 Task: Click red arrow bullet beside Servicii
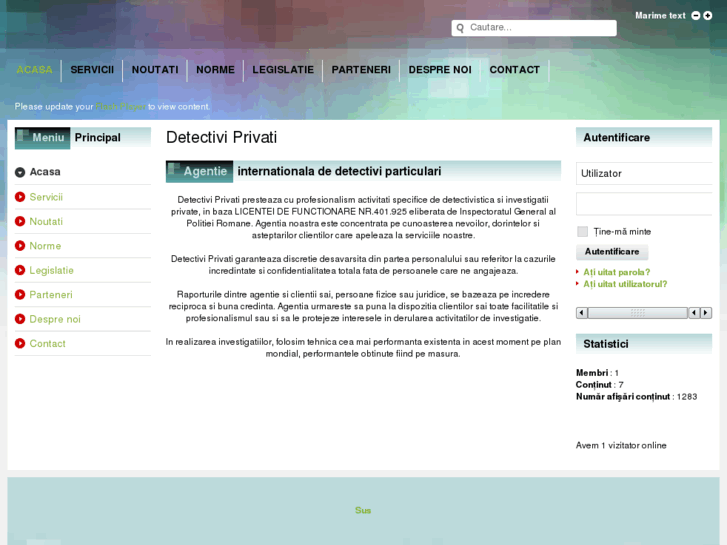pyautogui.click(x=20, y=197)
